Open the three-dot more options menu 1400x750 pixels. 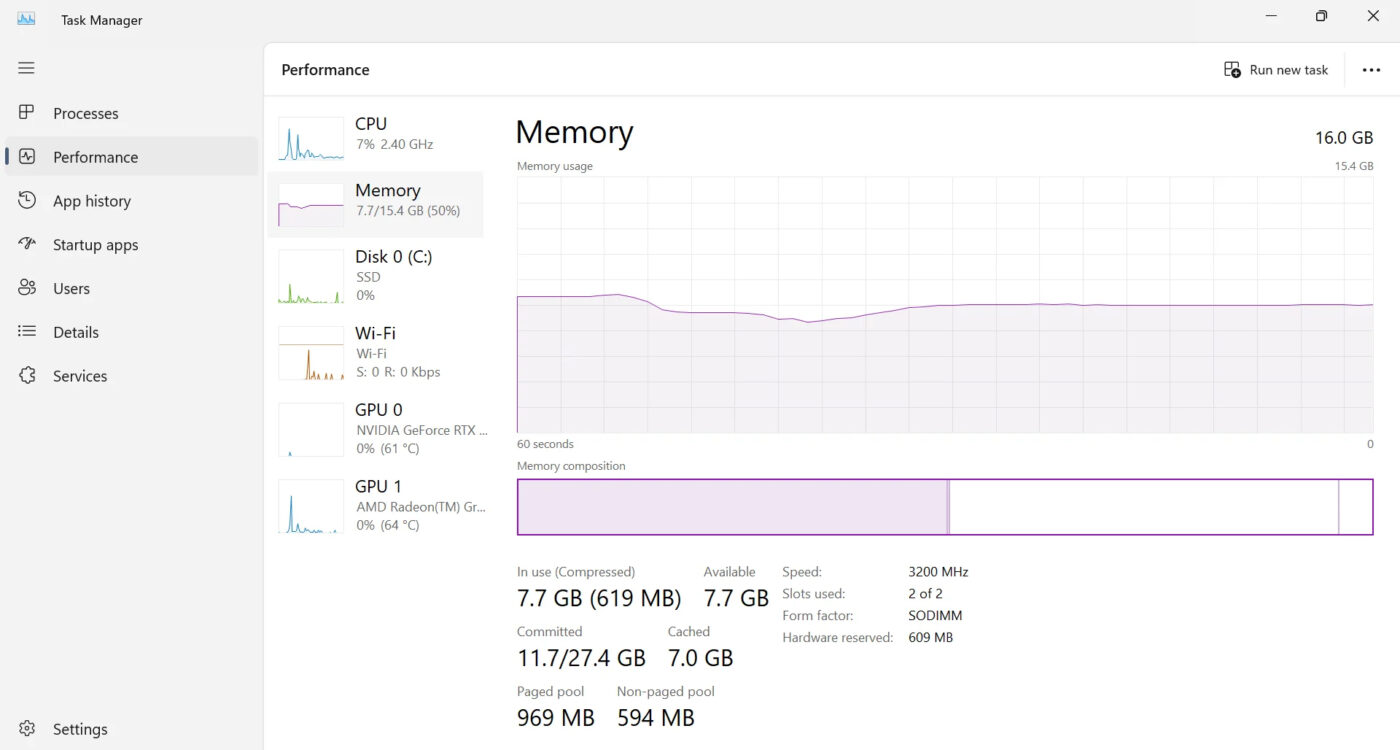tap(1371, 70)
